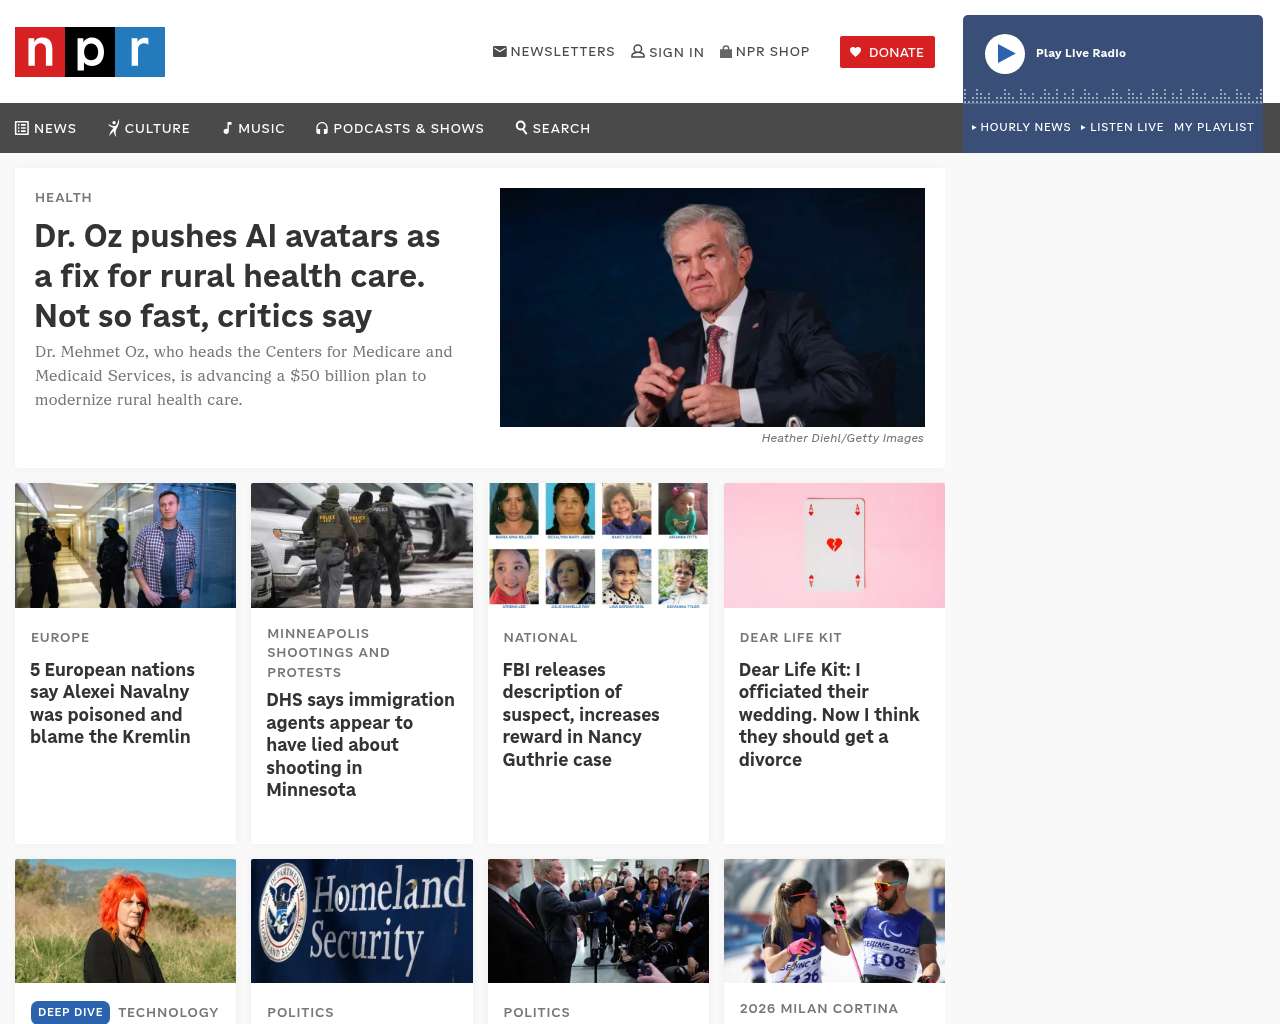Click the Music note icon

[x=228, y=128]
